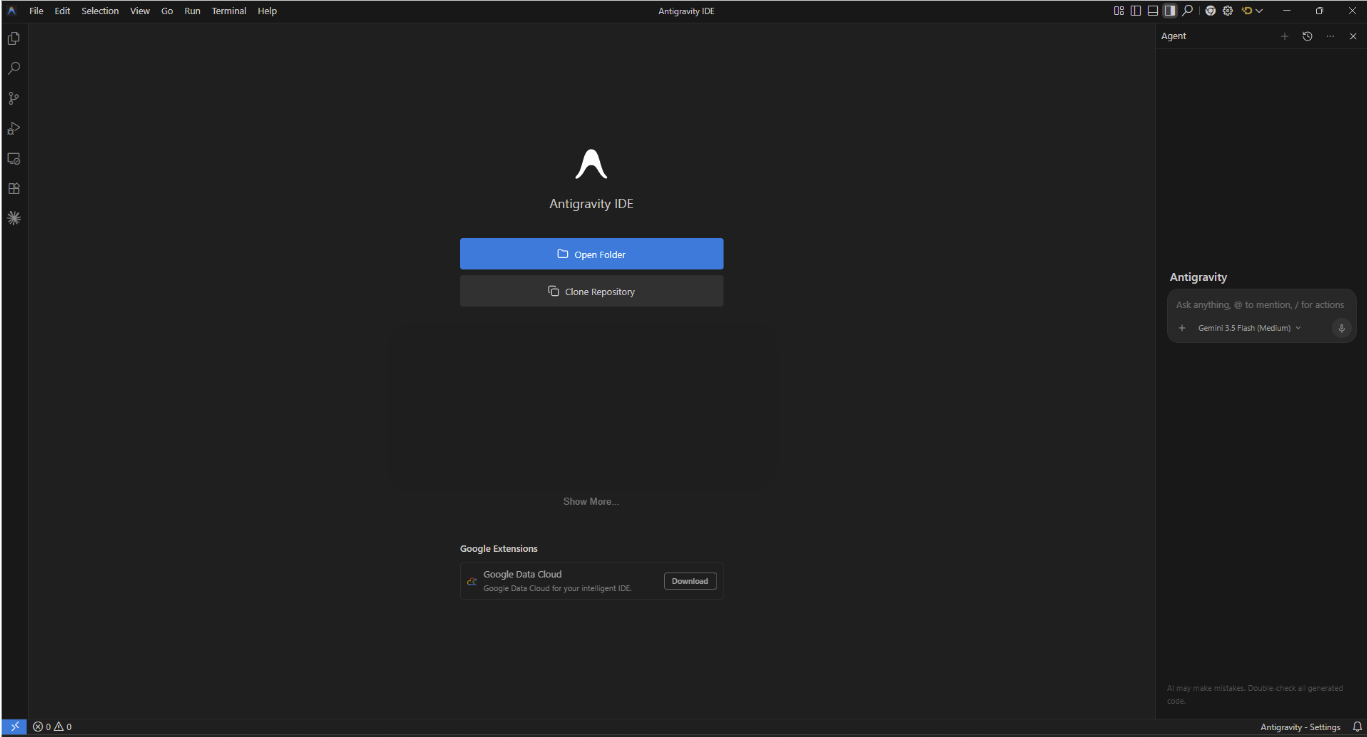Open the Terminal menu

pos(229,11)
